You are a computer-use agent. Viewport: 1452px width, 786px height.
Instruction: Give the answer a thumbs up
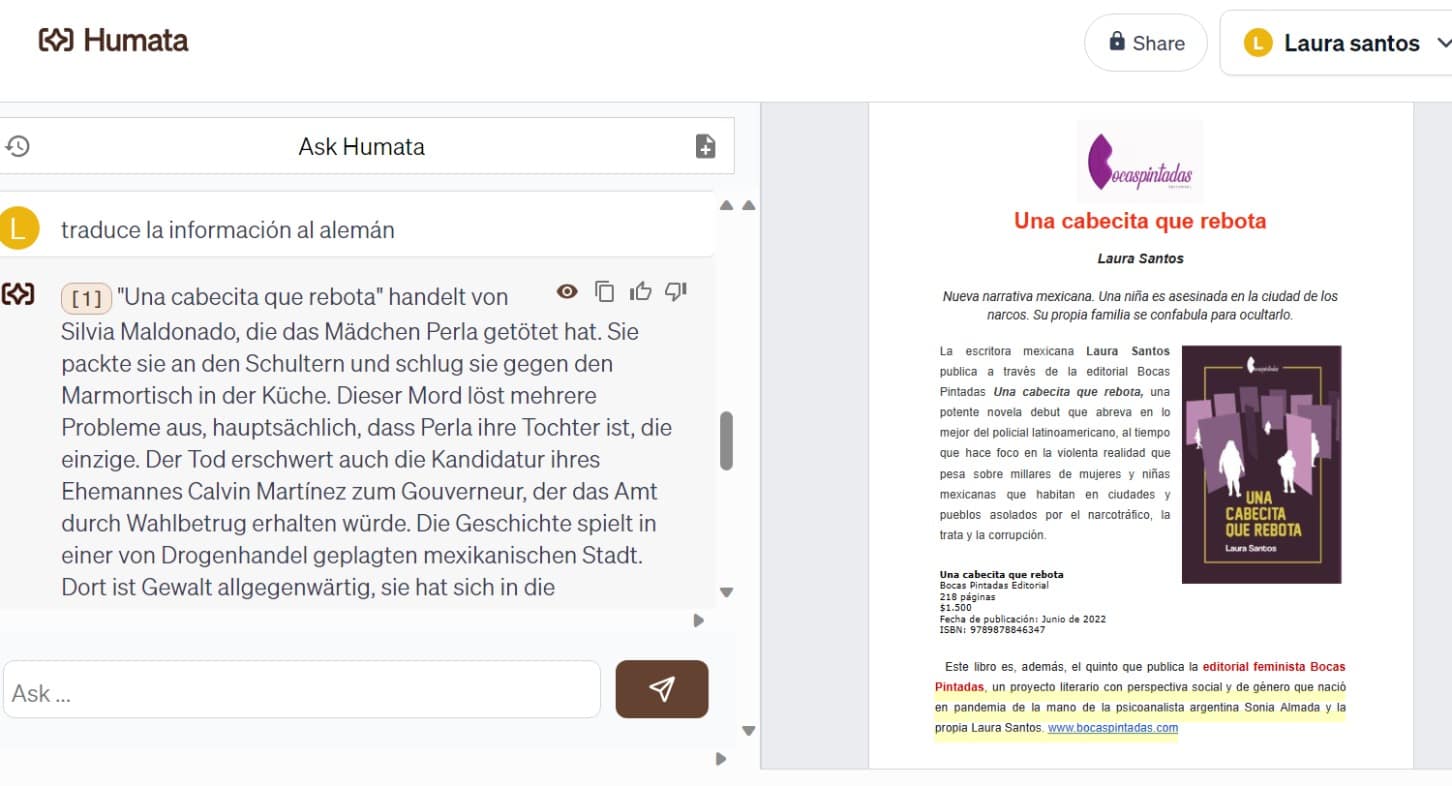coord(640,291)
